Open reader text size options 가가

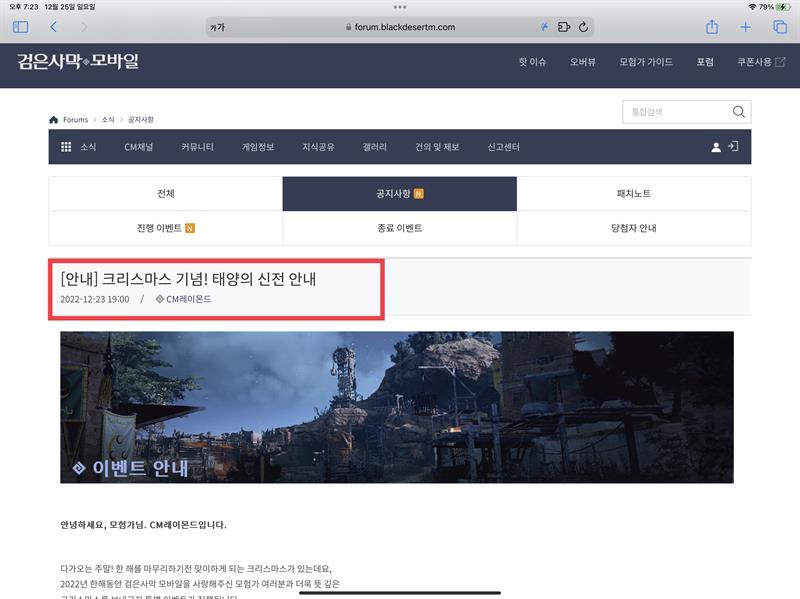[x=217, y=27]
